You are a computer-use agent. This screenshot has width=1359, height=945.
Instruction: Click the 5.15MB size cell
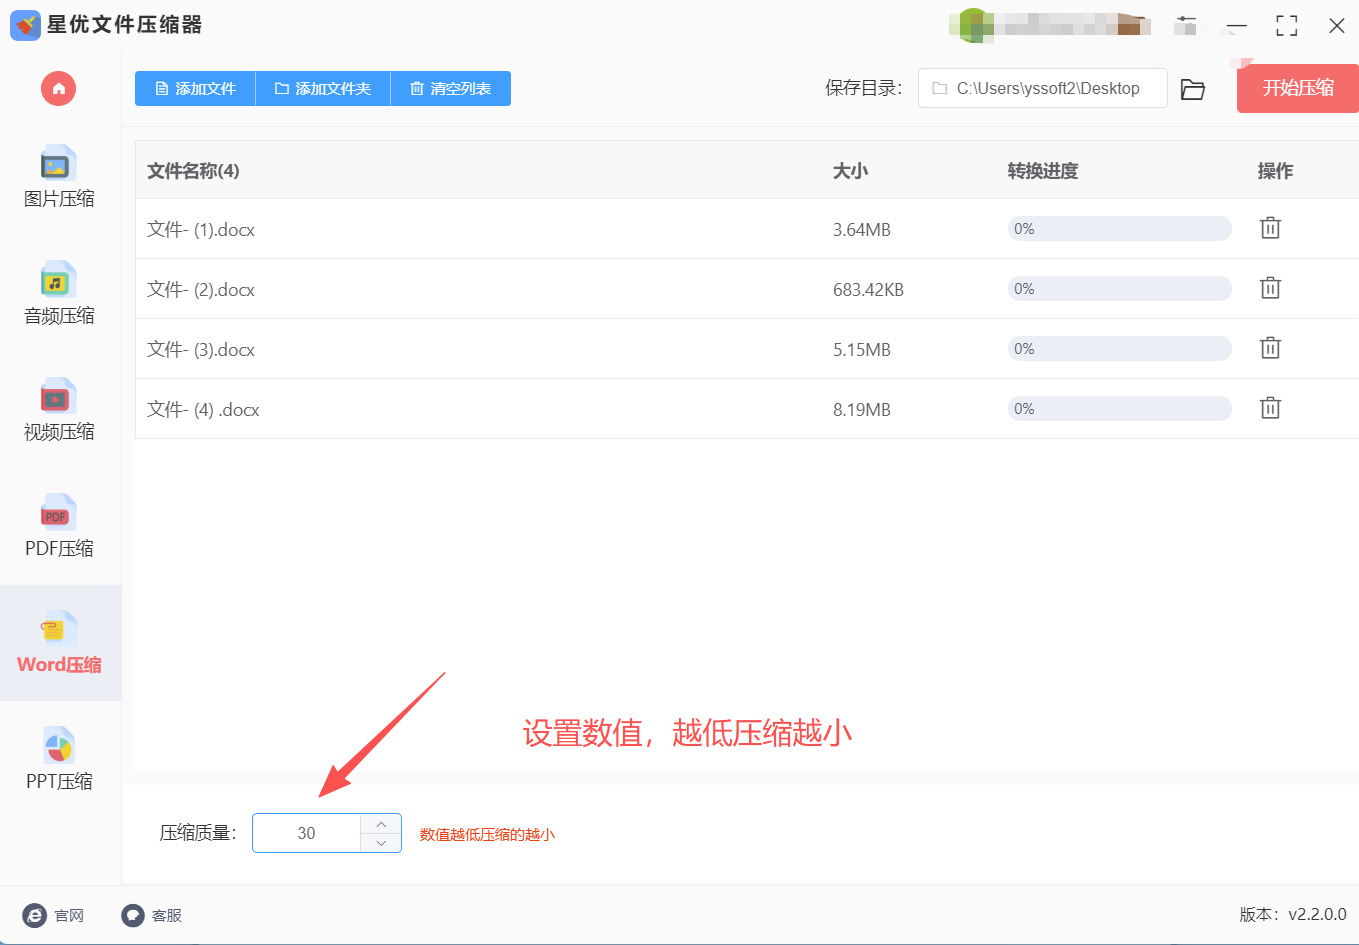pyautogui.click(x=862, y=350)
